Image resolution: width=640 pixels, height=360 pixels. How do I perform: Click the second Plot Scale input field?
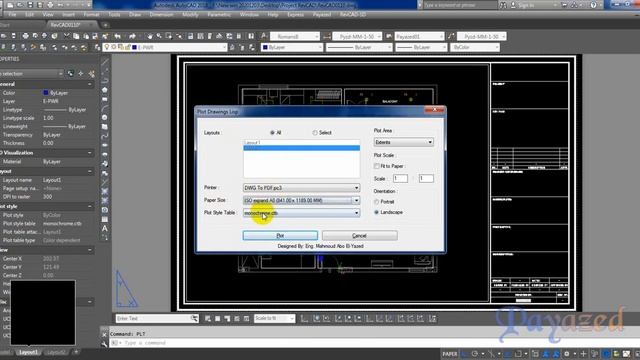pos(426,178)
